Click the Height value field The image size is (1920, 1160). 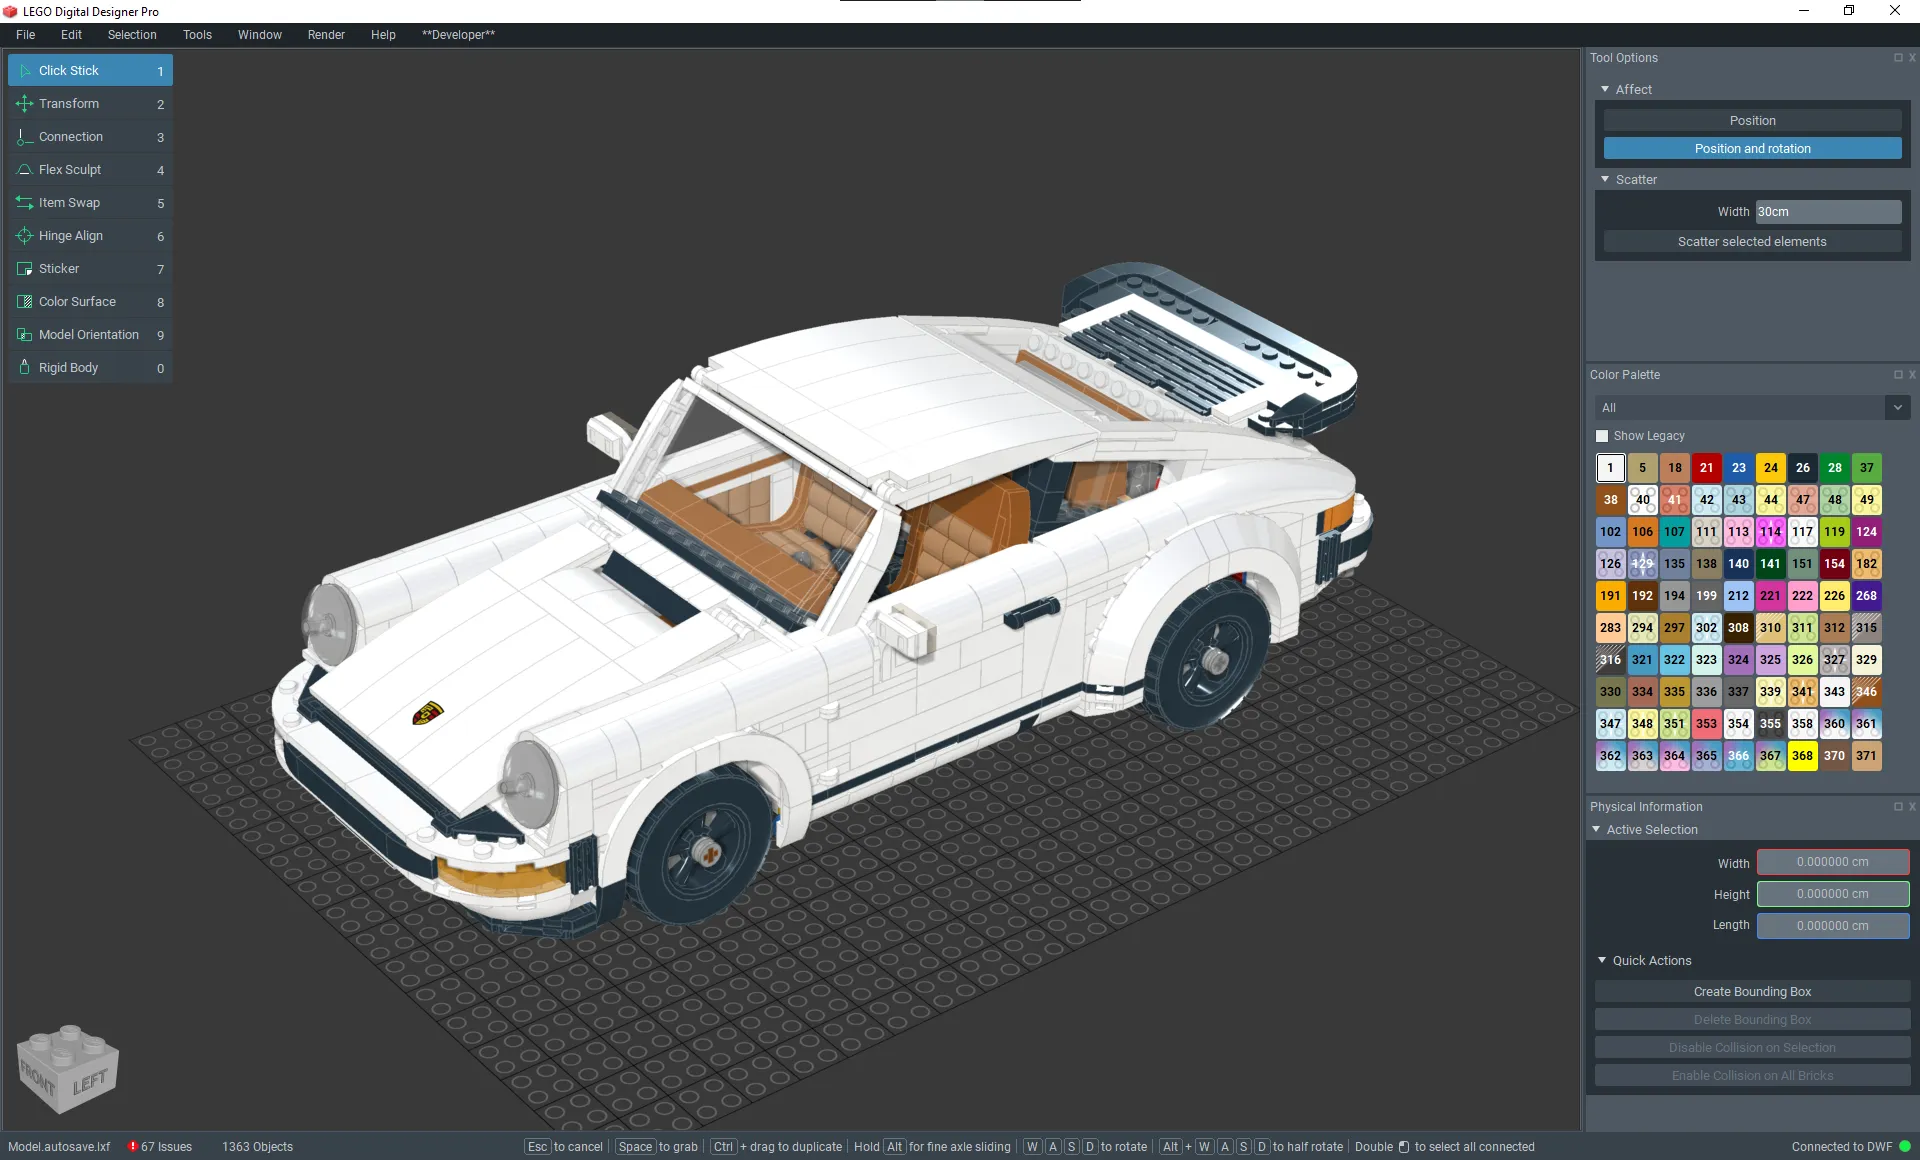[x=1832, y=894]
